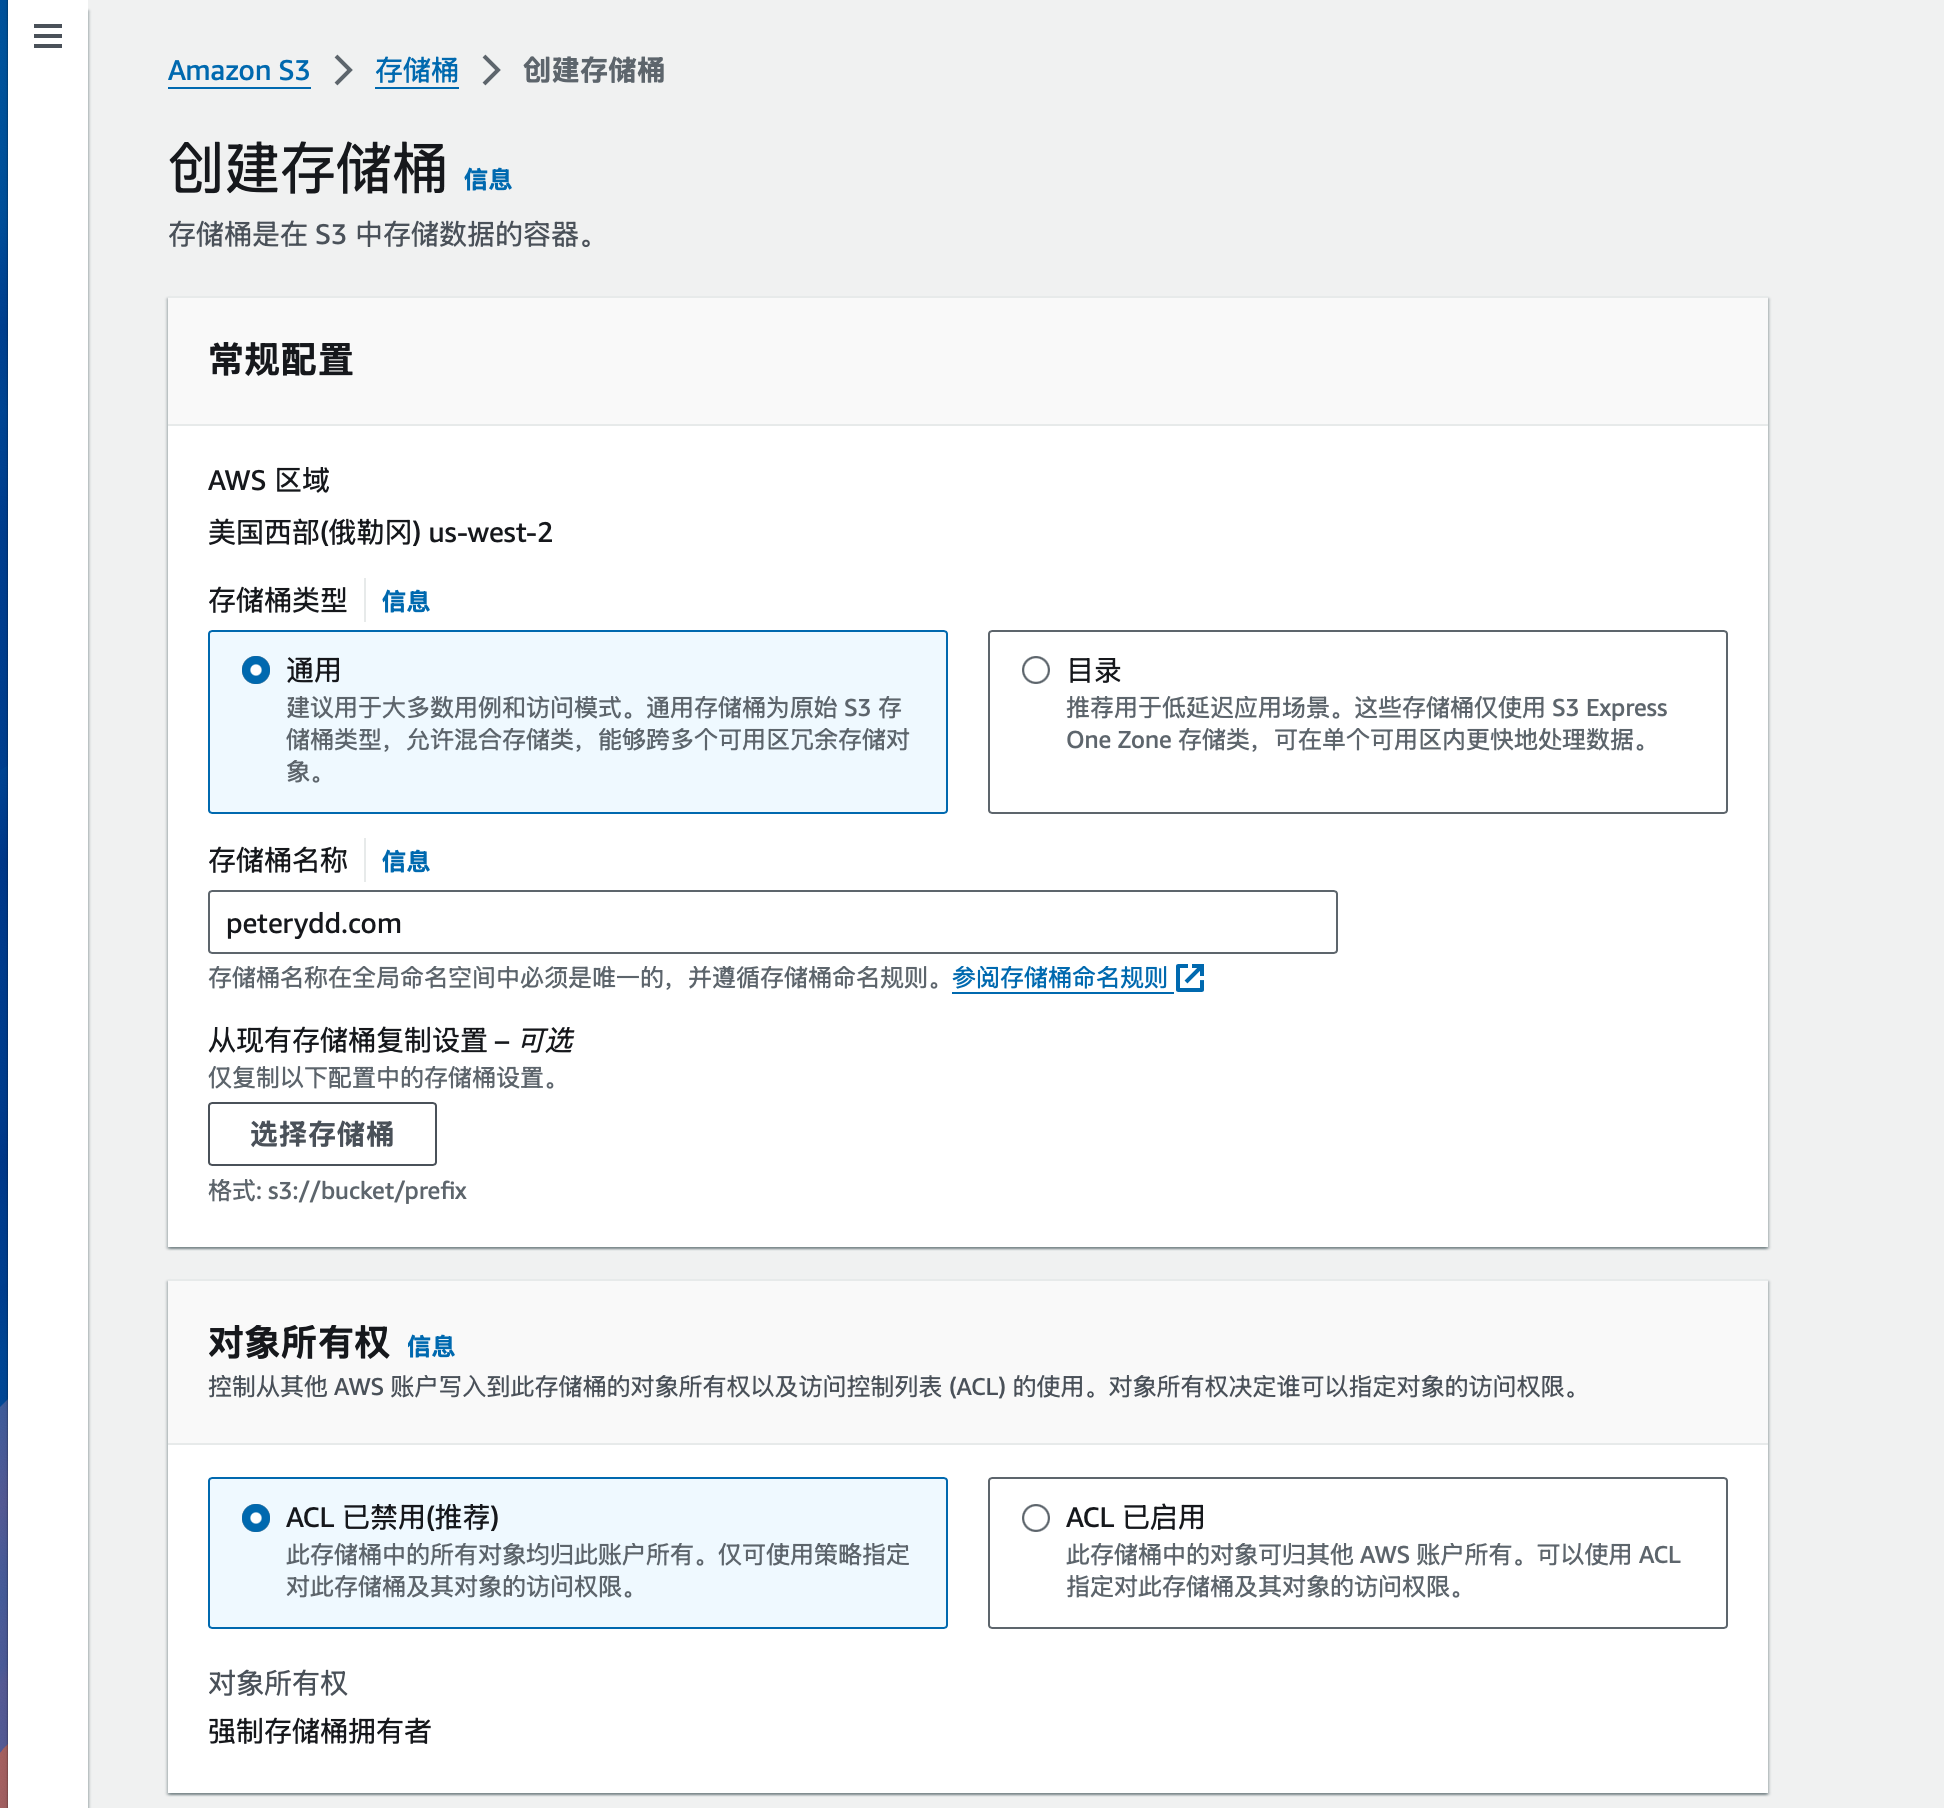1944x1808 pixels.
Task: Open 信息 link beside 存储桶名称
Action: [406, 861]
